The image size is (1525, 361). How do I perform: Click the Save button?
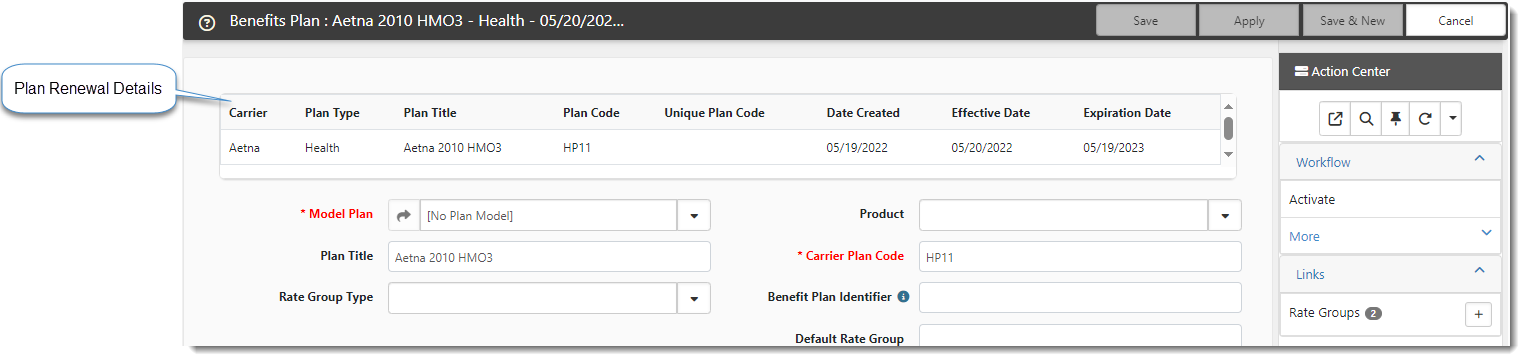(x=1145, y=20)
